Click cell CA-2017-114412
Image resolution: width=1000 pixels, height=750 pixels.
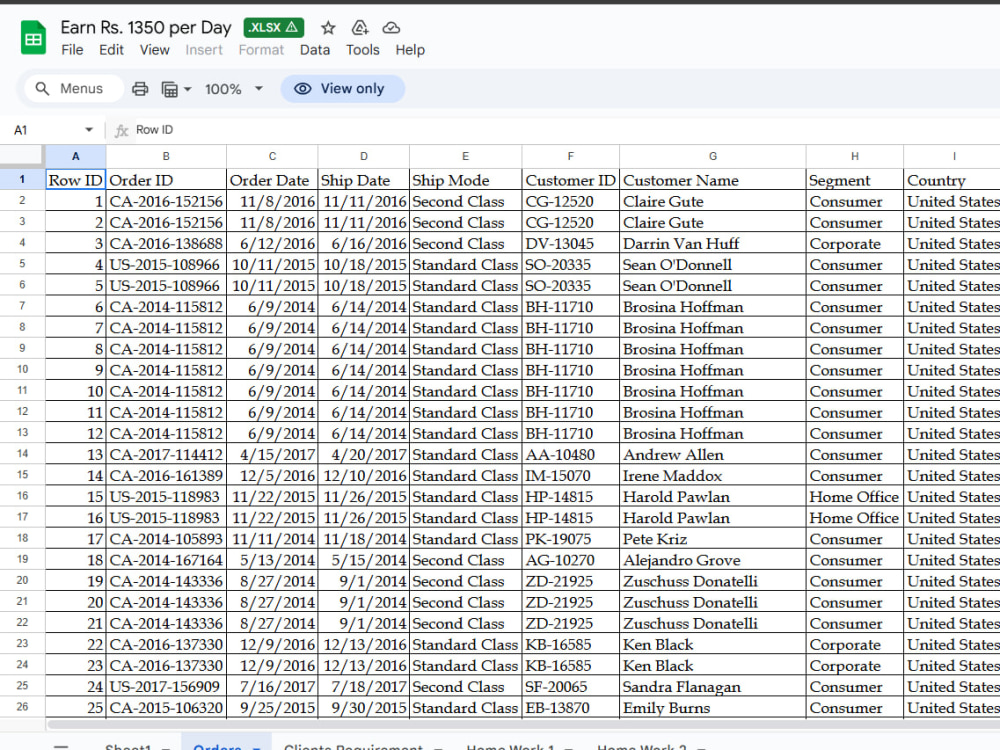point(166,455)
